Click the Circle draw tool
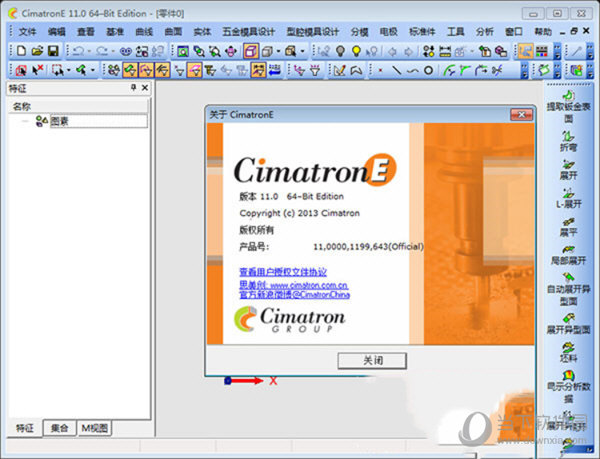Image resolution: width=600 pixels, height=459 pixels. (x=429, y=70)
